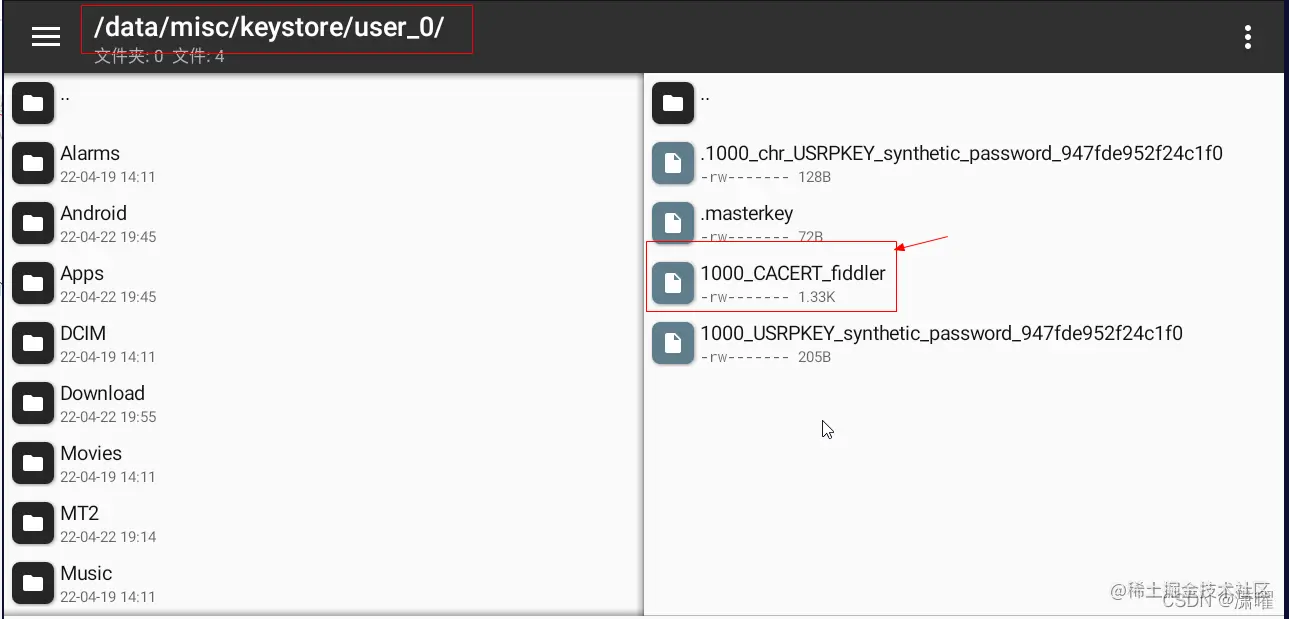Click the 1.33K size label of CACERT_fiddler
This screenshot has height=619, width=1289.
coord(817,297)
